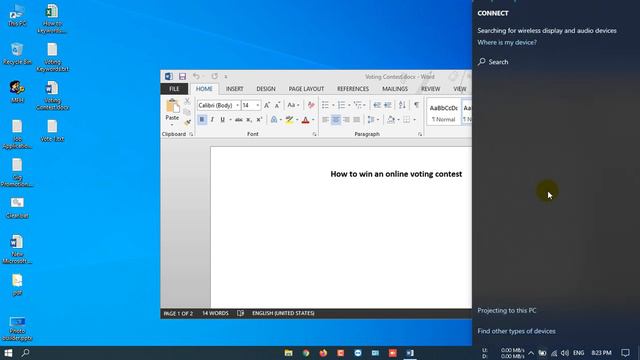Start a bulleted list
640x360 pixels.
pos(325,105)
